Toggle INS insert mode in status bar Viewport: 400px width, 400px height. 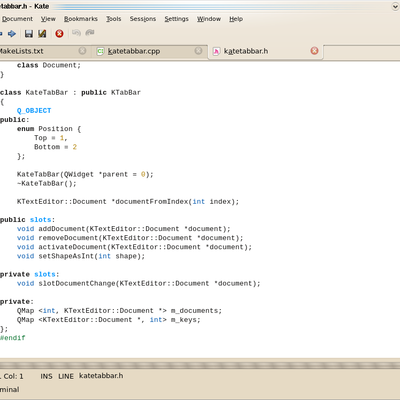pyautogui.click(x=46, y=376)
